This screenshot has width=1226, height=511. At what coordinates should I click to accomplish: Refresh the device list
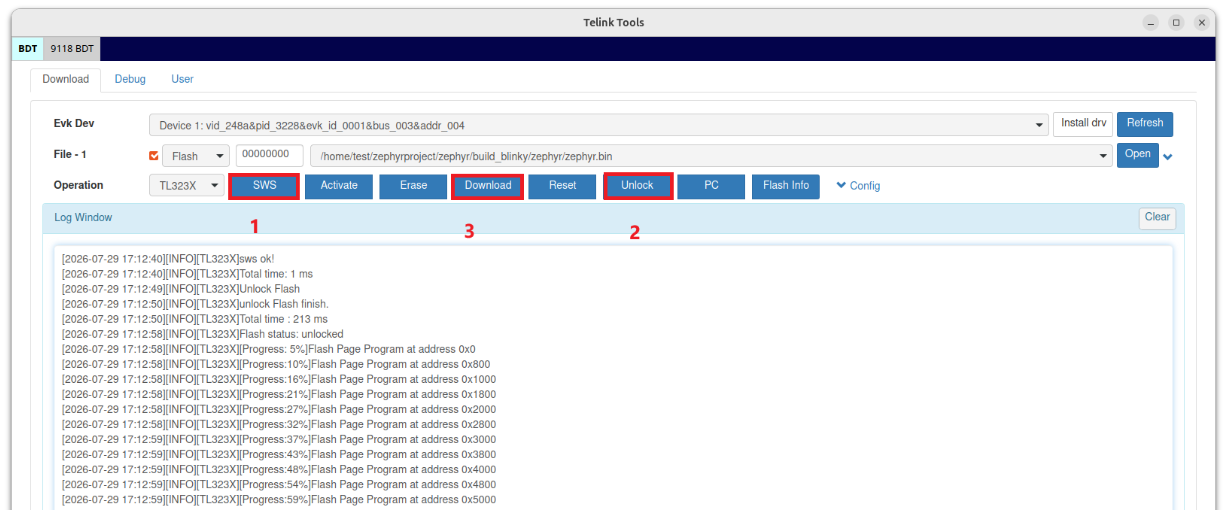click(1145, 124)
